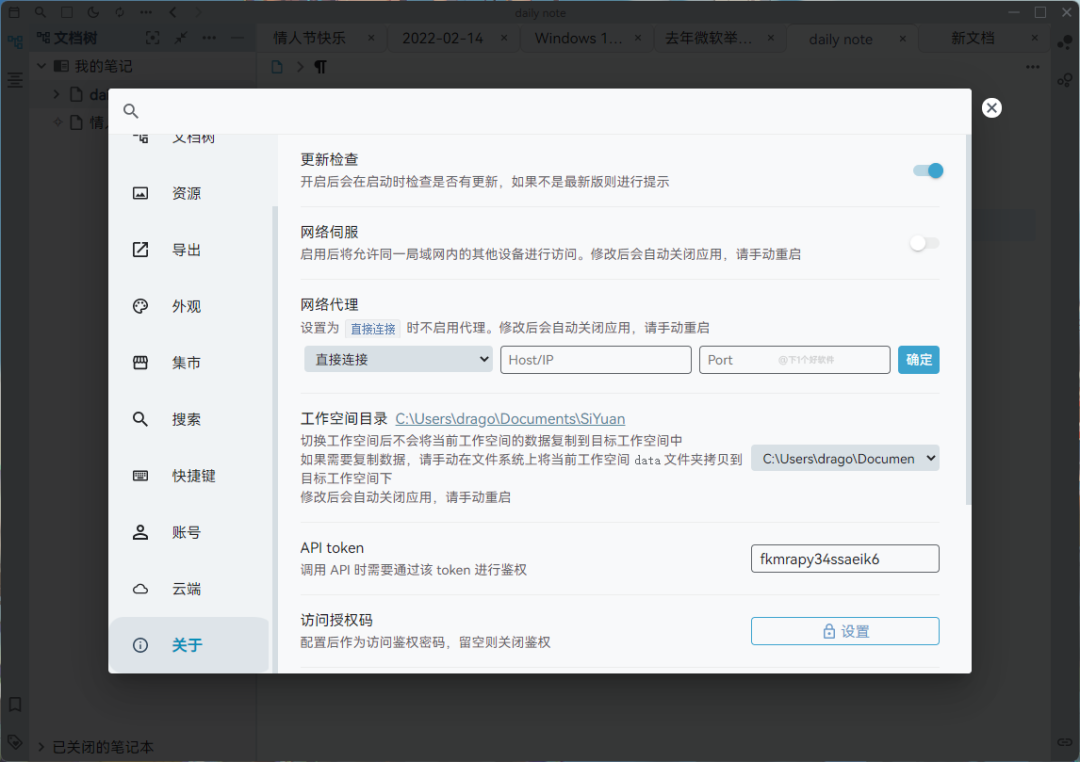This screenshot has width=1080, height=762.
Task: Open the bookmark panel icon
Action: [x=15, y=704]
